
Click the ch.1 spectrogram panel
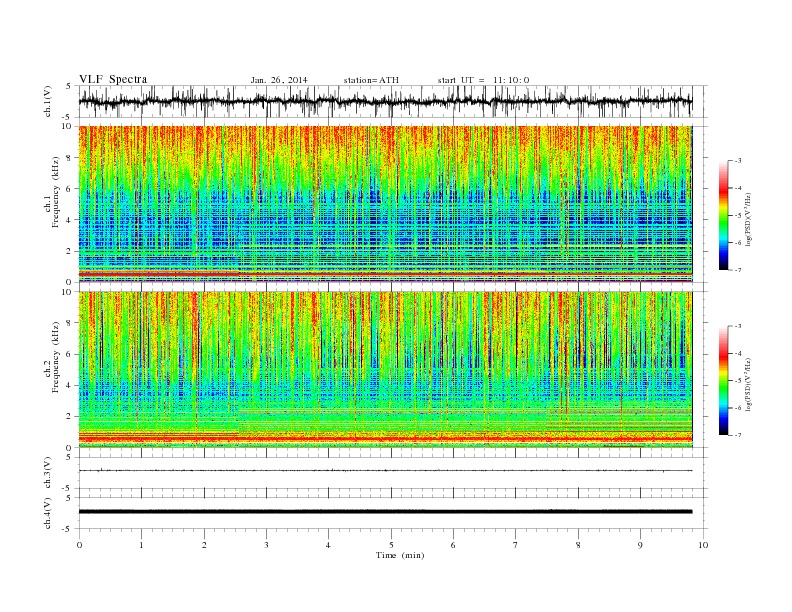pos(385,204)
